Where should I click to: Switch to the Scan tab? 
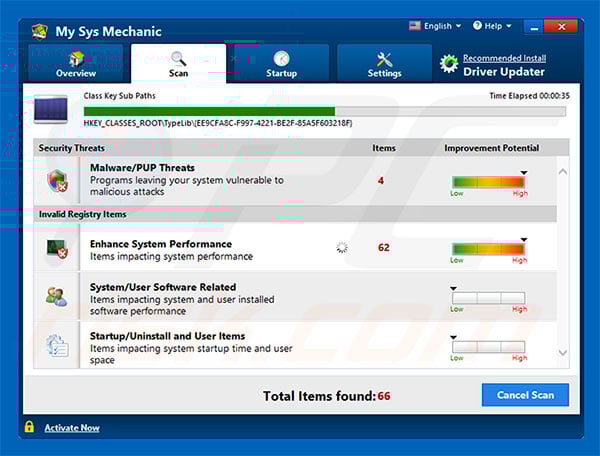click(x=178, y=63)
